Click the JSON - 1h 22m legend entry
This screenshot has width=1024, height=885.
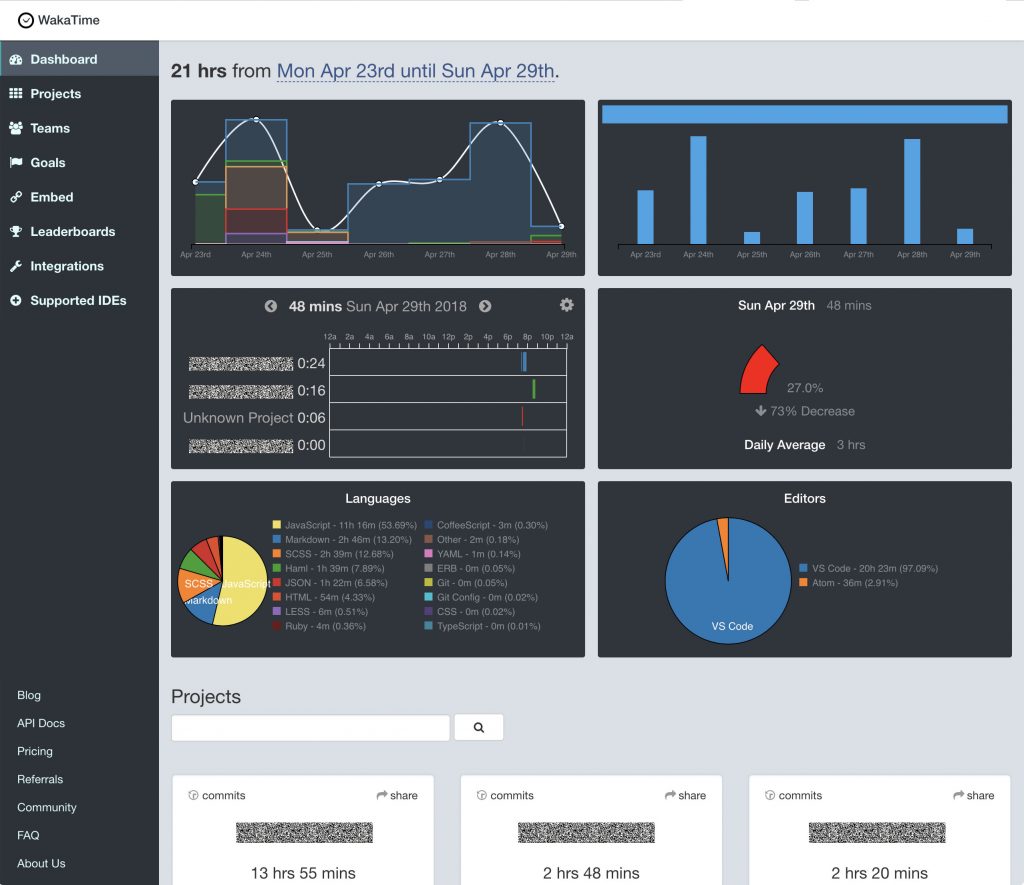[330, 582]
